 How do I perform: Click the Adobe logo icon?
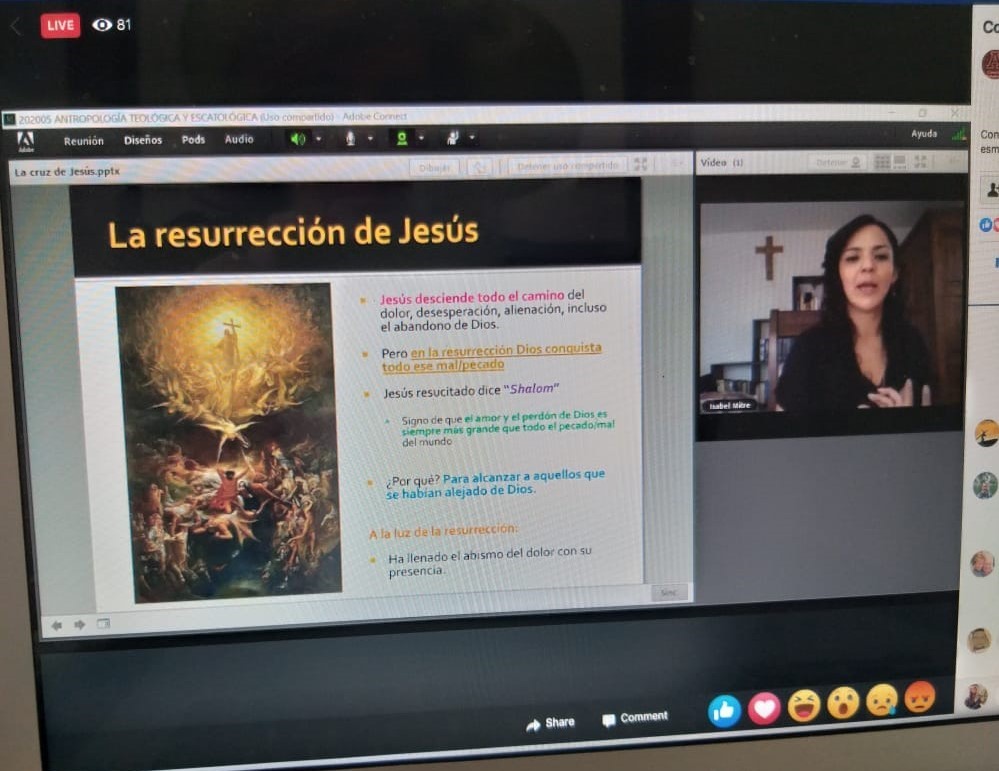25,141
